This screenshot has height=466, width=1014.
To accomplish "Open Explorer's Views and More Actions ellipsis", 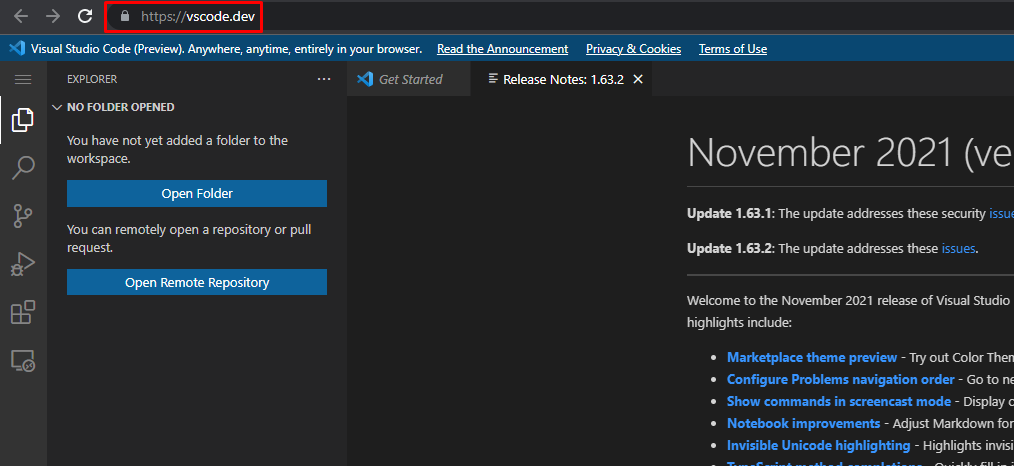I will click(x=323, y=79).
